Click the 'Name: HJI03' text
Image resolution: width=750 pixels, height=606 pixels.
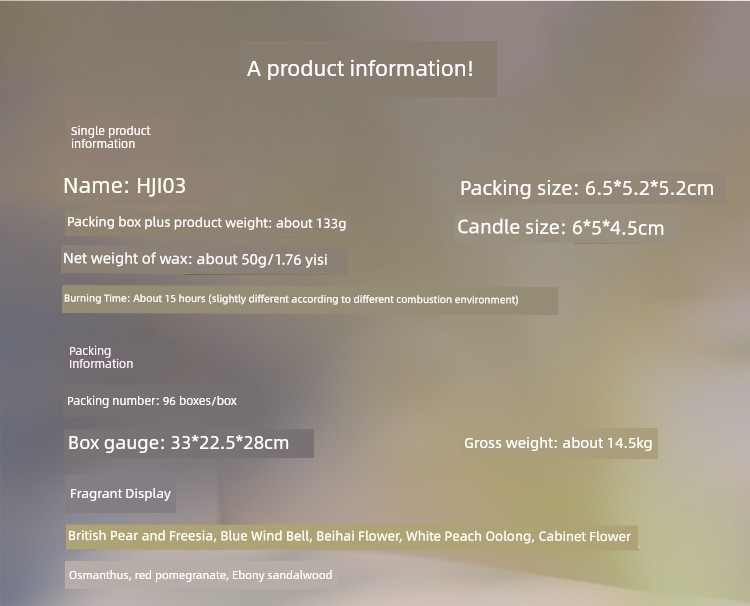point(124,186)
